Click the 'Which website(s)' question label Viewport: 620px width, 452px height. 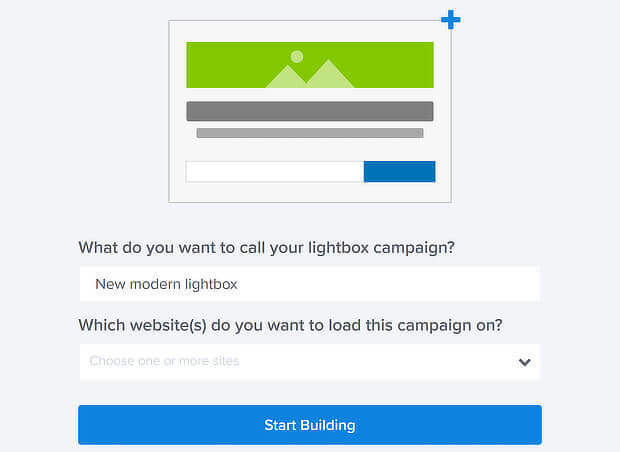(x=290, y=325)
